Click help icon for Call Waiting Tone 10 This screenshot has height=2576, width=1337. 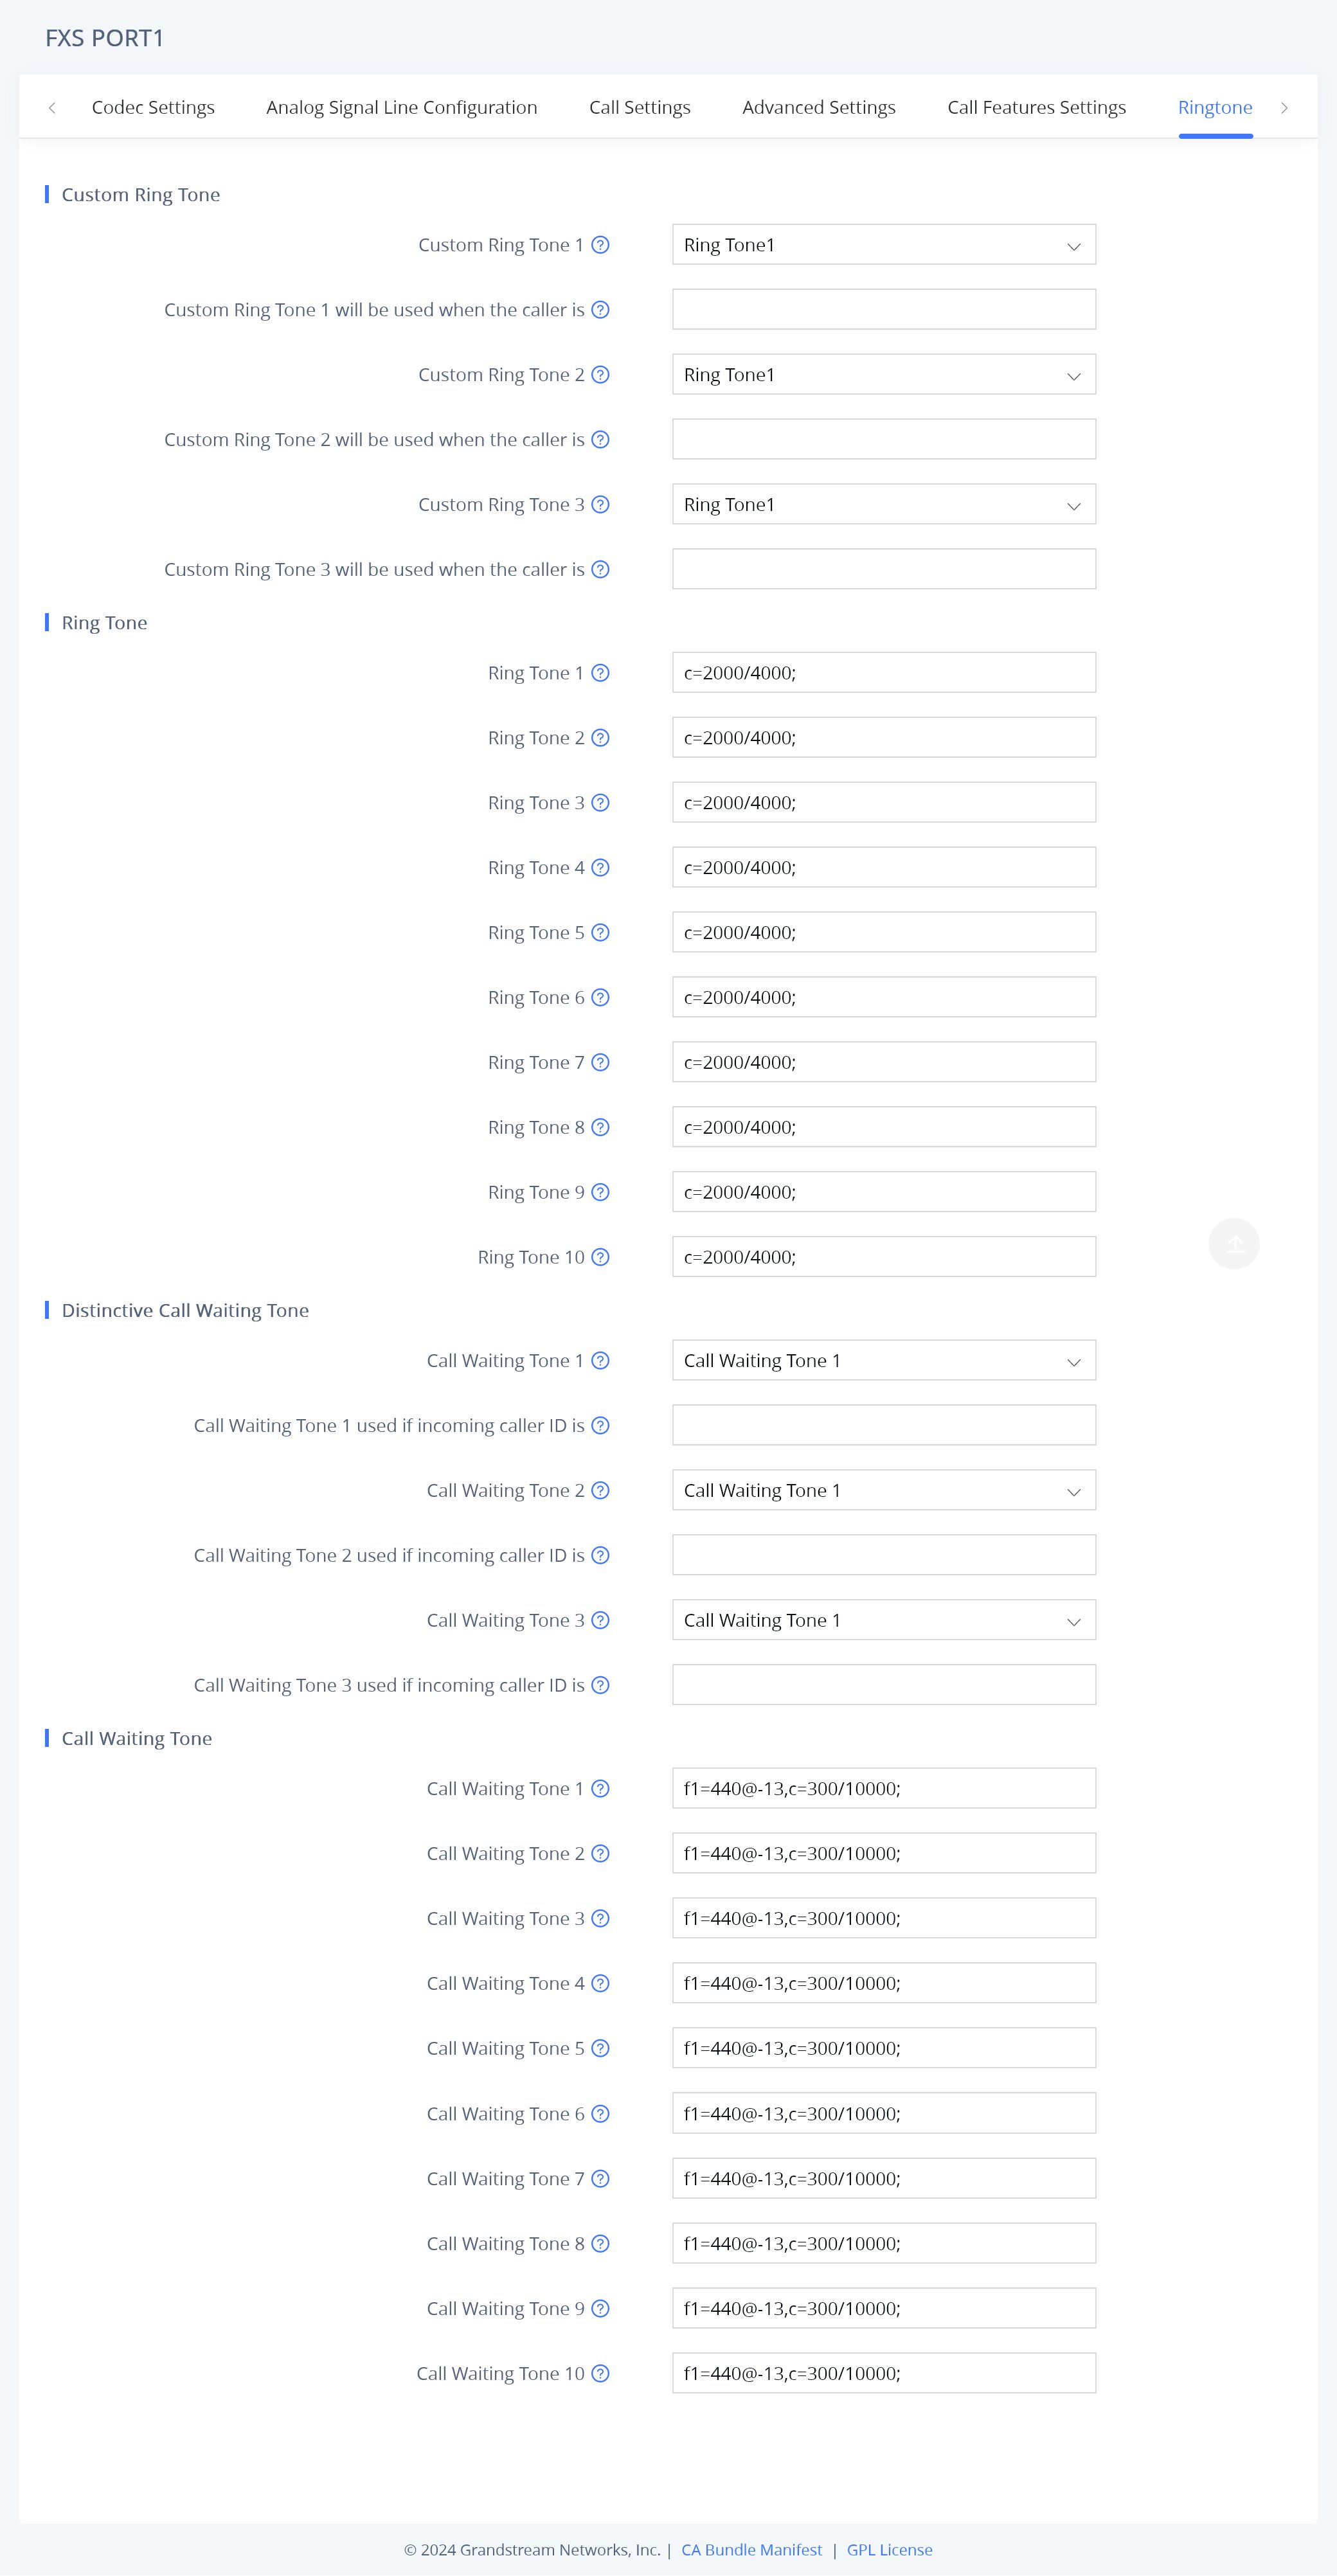[600, 2373]
